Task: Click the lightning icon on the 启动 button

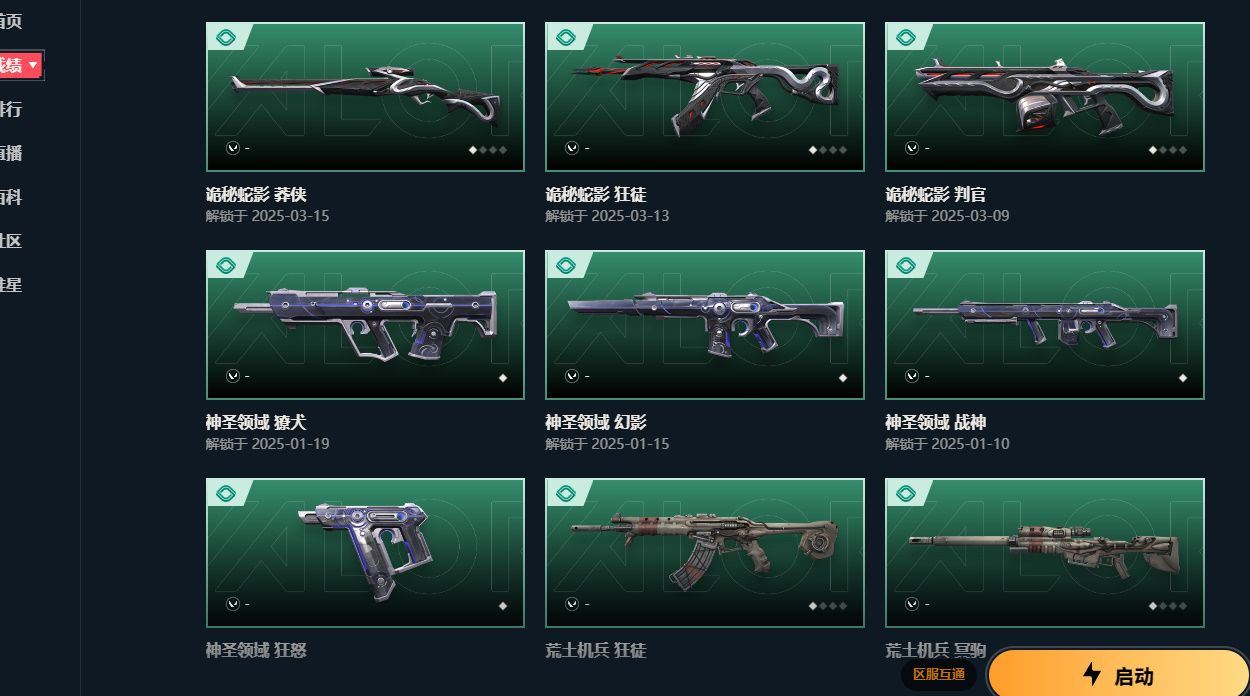Action: click(1092, 675)
